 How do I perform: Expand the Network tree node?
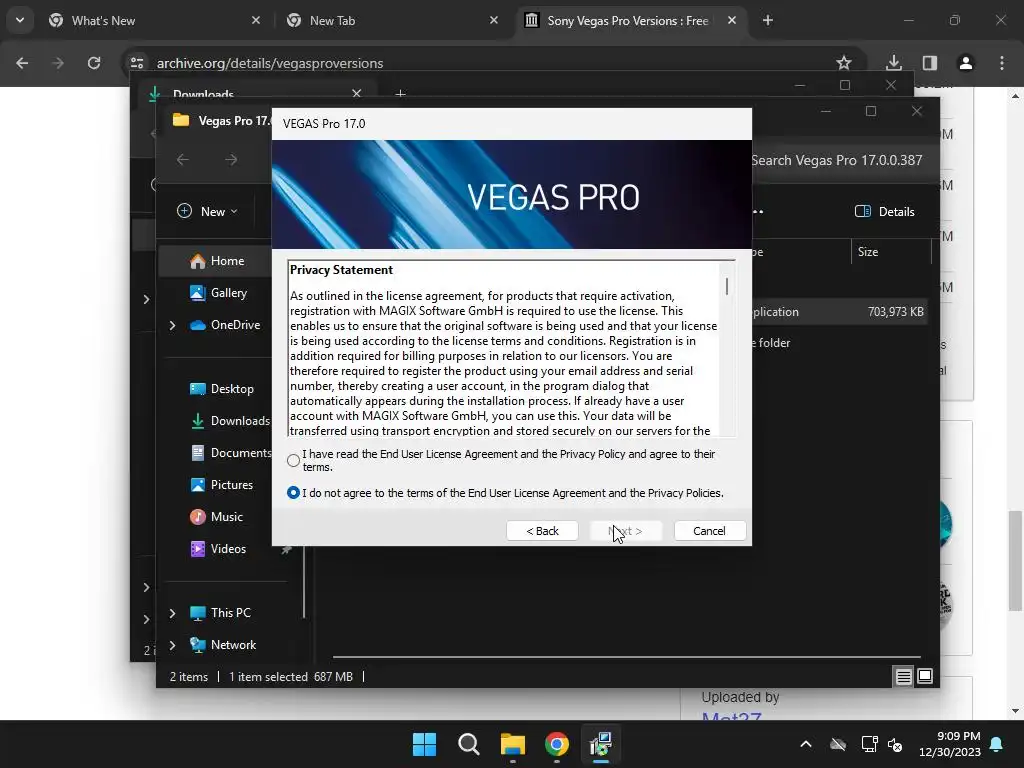[x=172, y=645]
